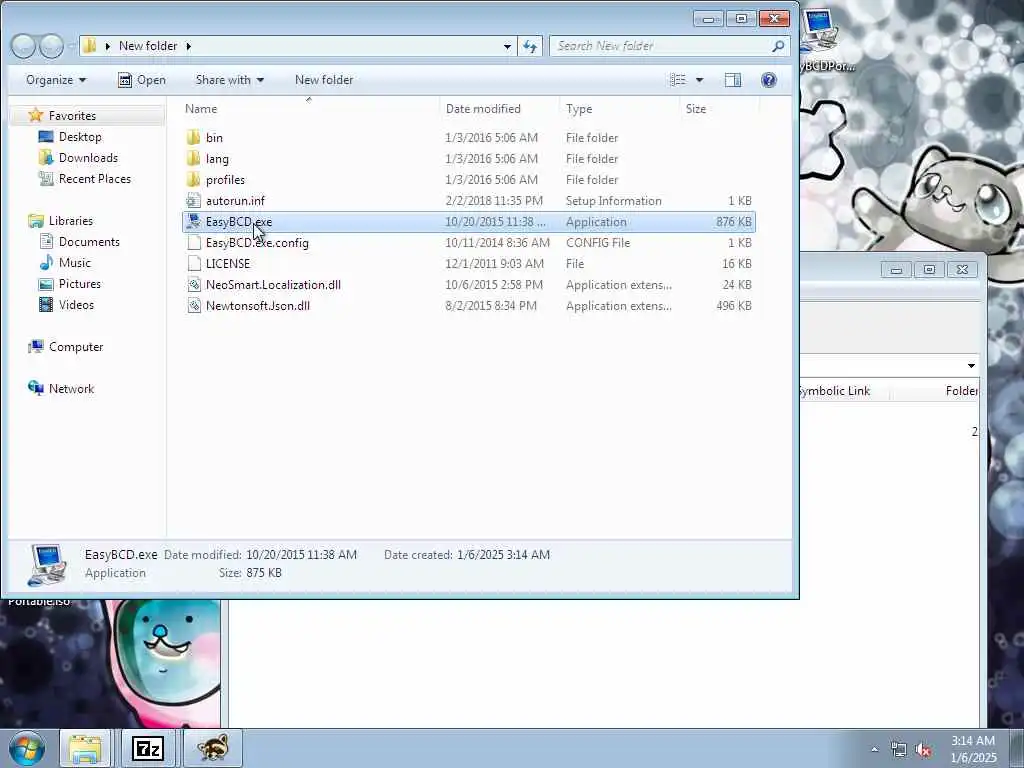Open the recent pages dropdown arrow
Viewport: 1024px width, 768px height.
[x=71, y=46]
